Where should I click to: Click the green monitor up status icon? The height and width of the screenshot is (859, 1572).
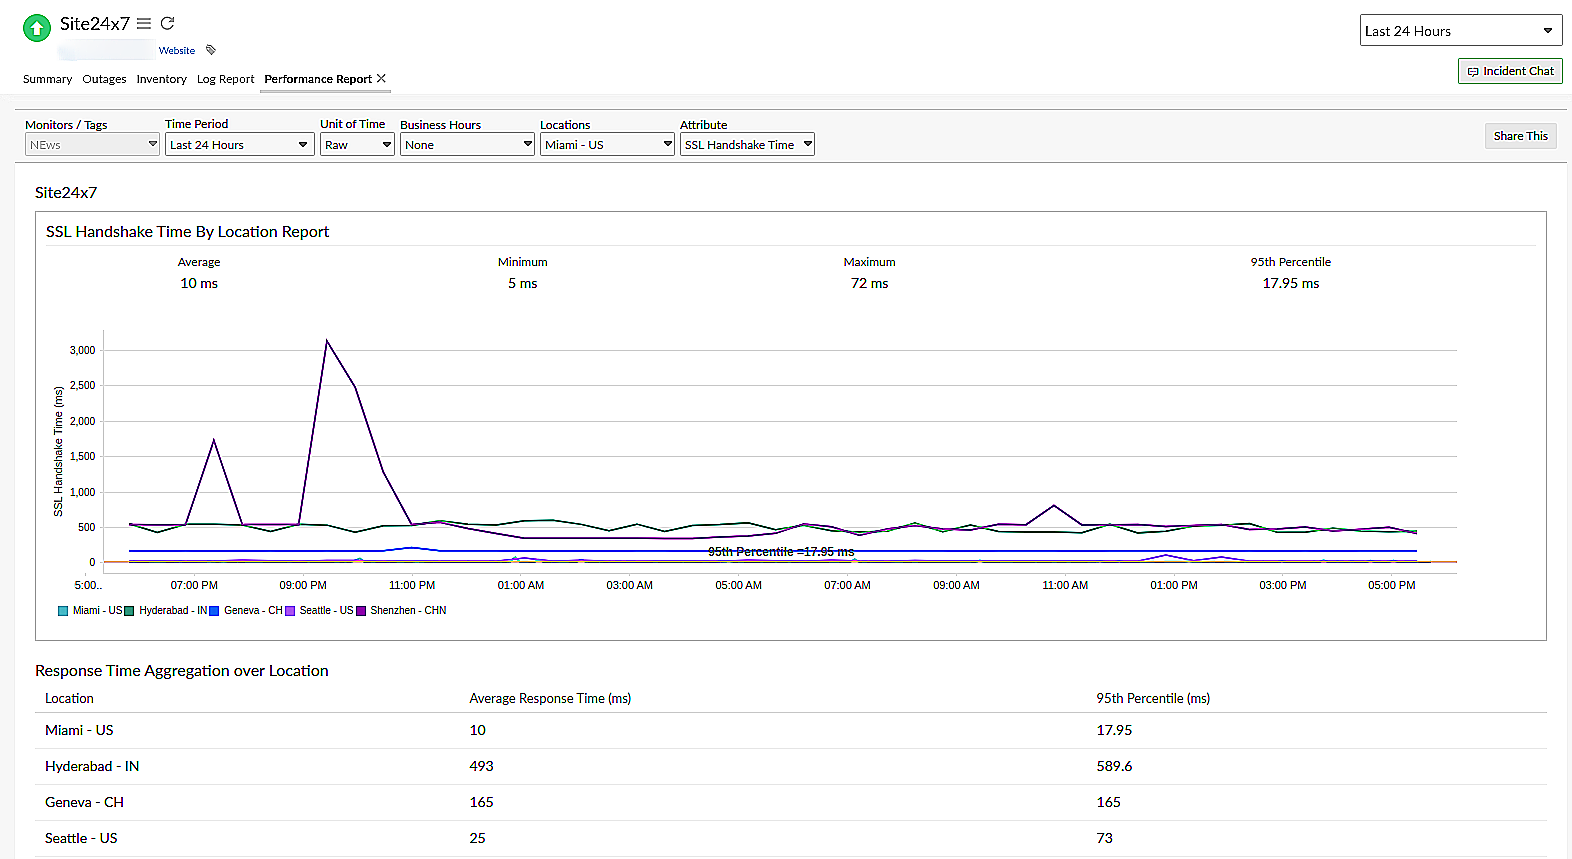(x=37, y=28)
